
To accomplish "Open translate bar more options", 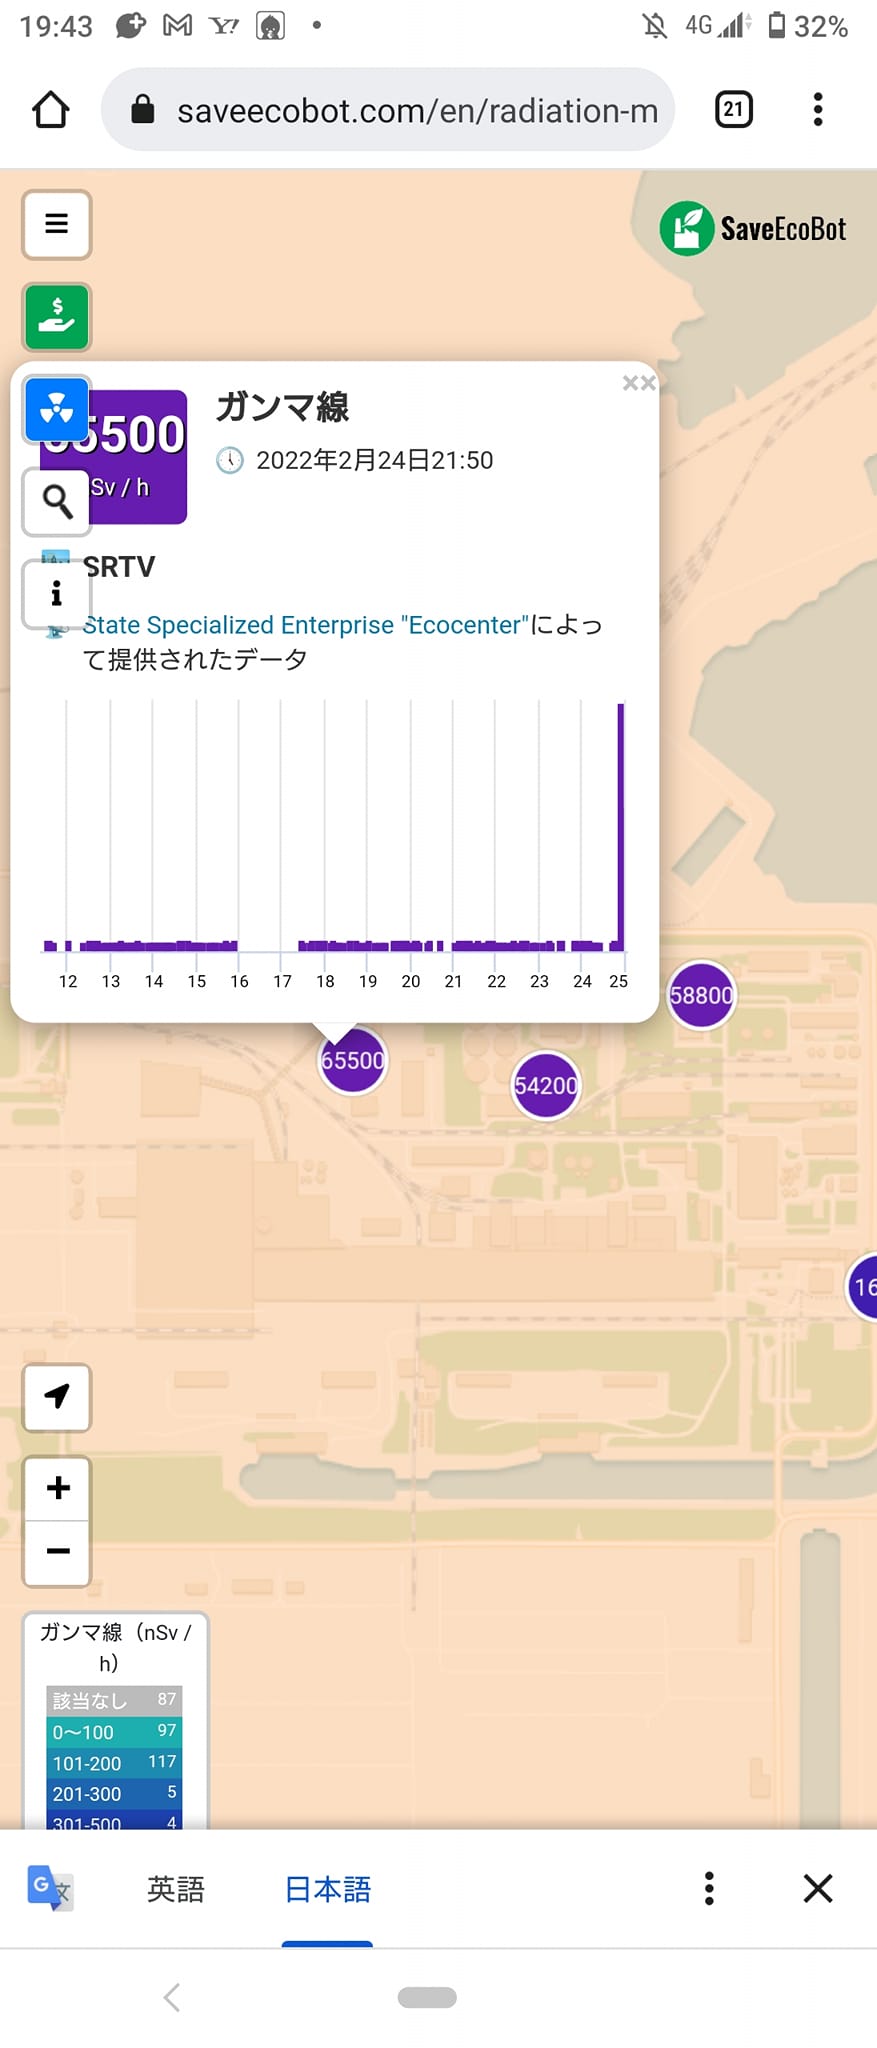I will 709,1889.
